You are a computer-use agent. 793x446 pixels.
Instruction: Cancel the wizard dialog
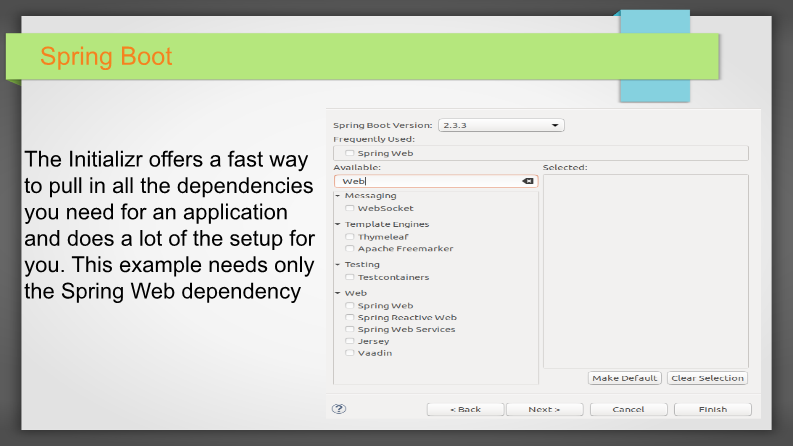coord(629,409)
